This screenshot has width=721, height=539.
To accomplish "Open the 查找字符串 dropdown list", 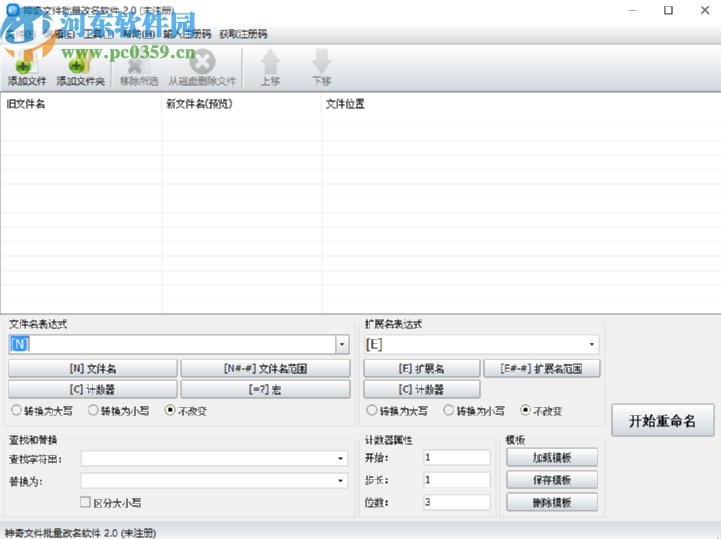I will (340, 459).
